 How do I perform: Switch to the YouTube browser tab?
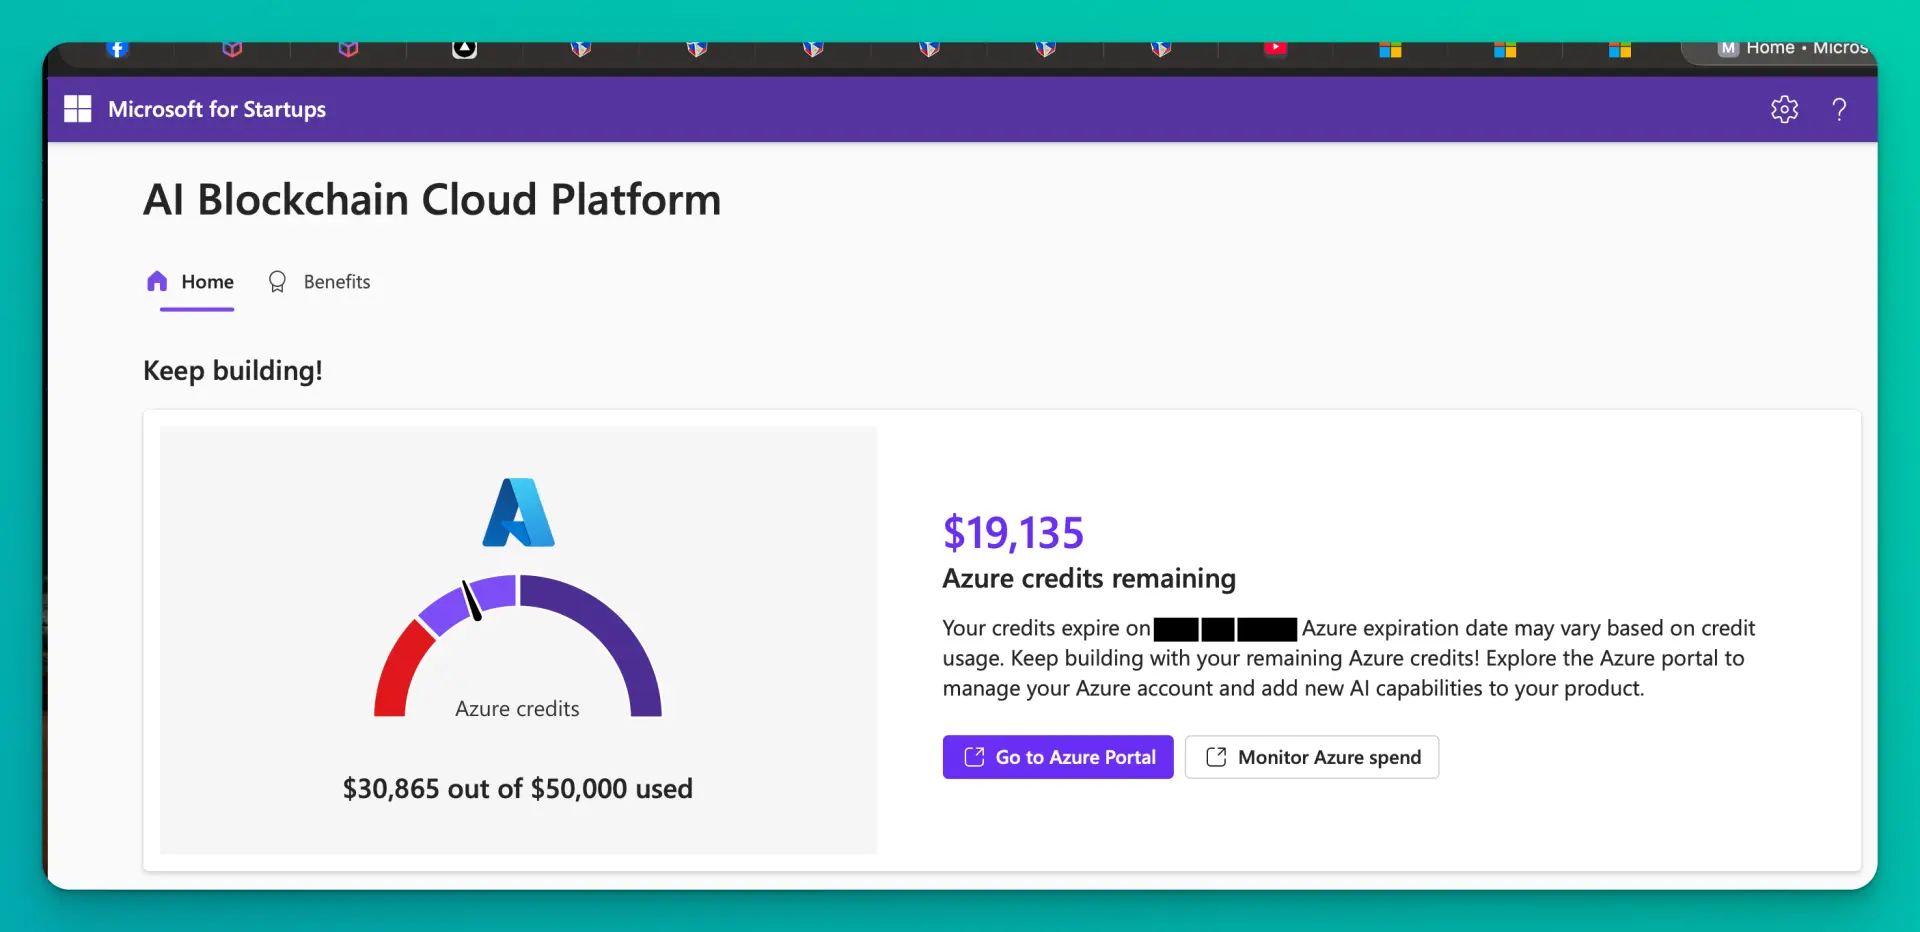click(x=1275, y=48)
